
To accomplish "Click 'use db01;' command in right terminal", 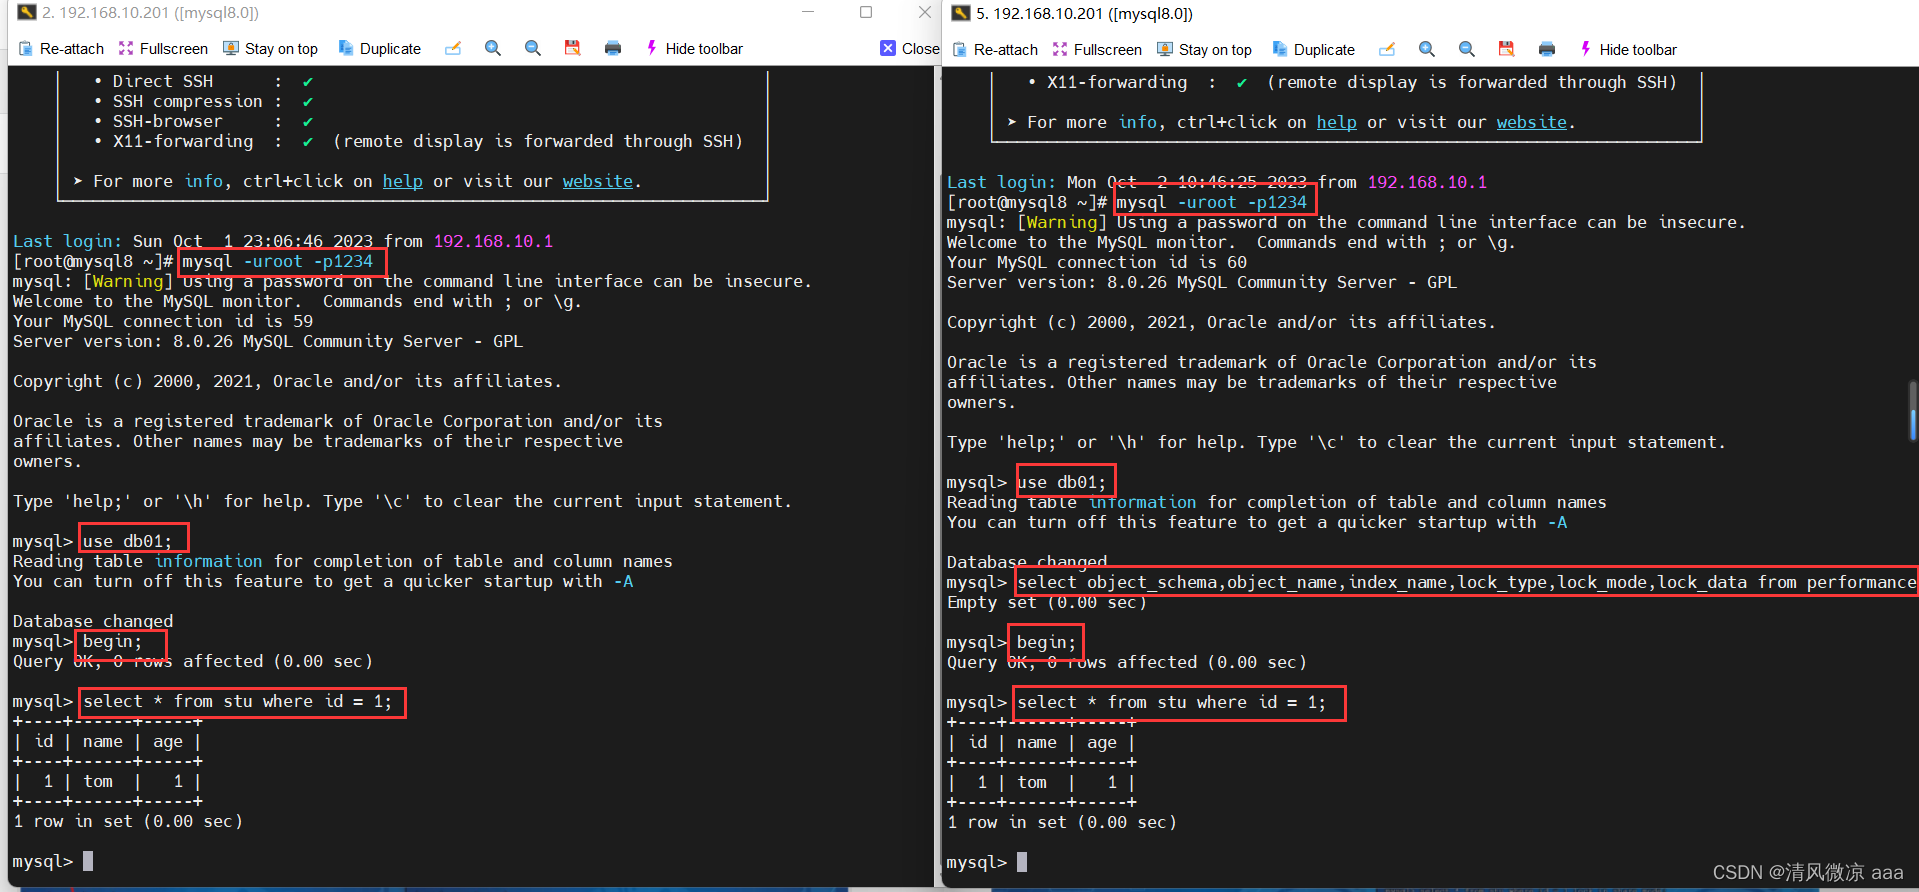I will coord(1062,482).
